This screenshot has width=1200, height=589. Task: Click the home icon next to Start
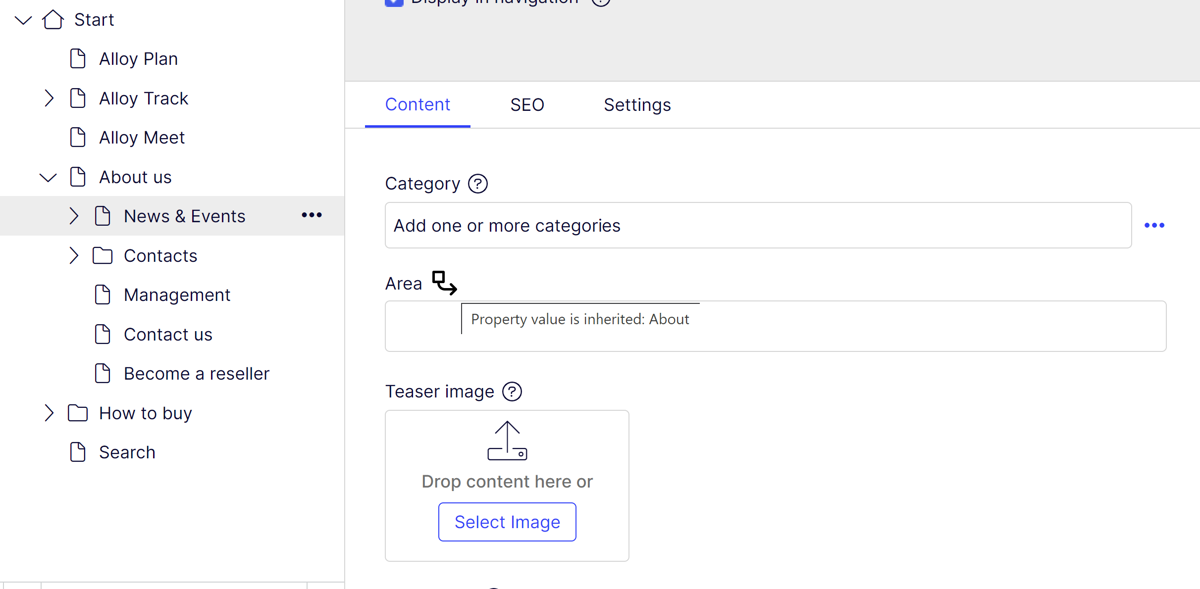54,19
